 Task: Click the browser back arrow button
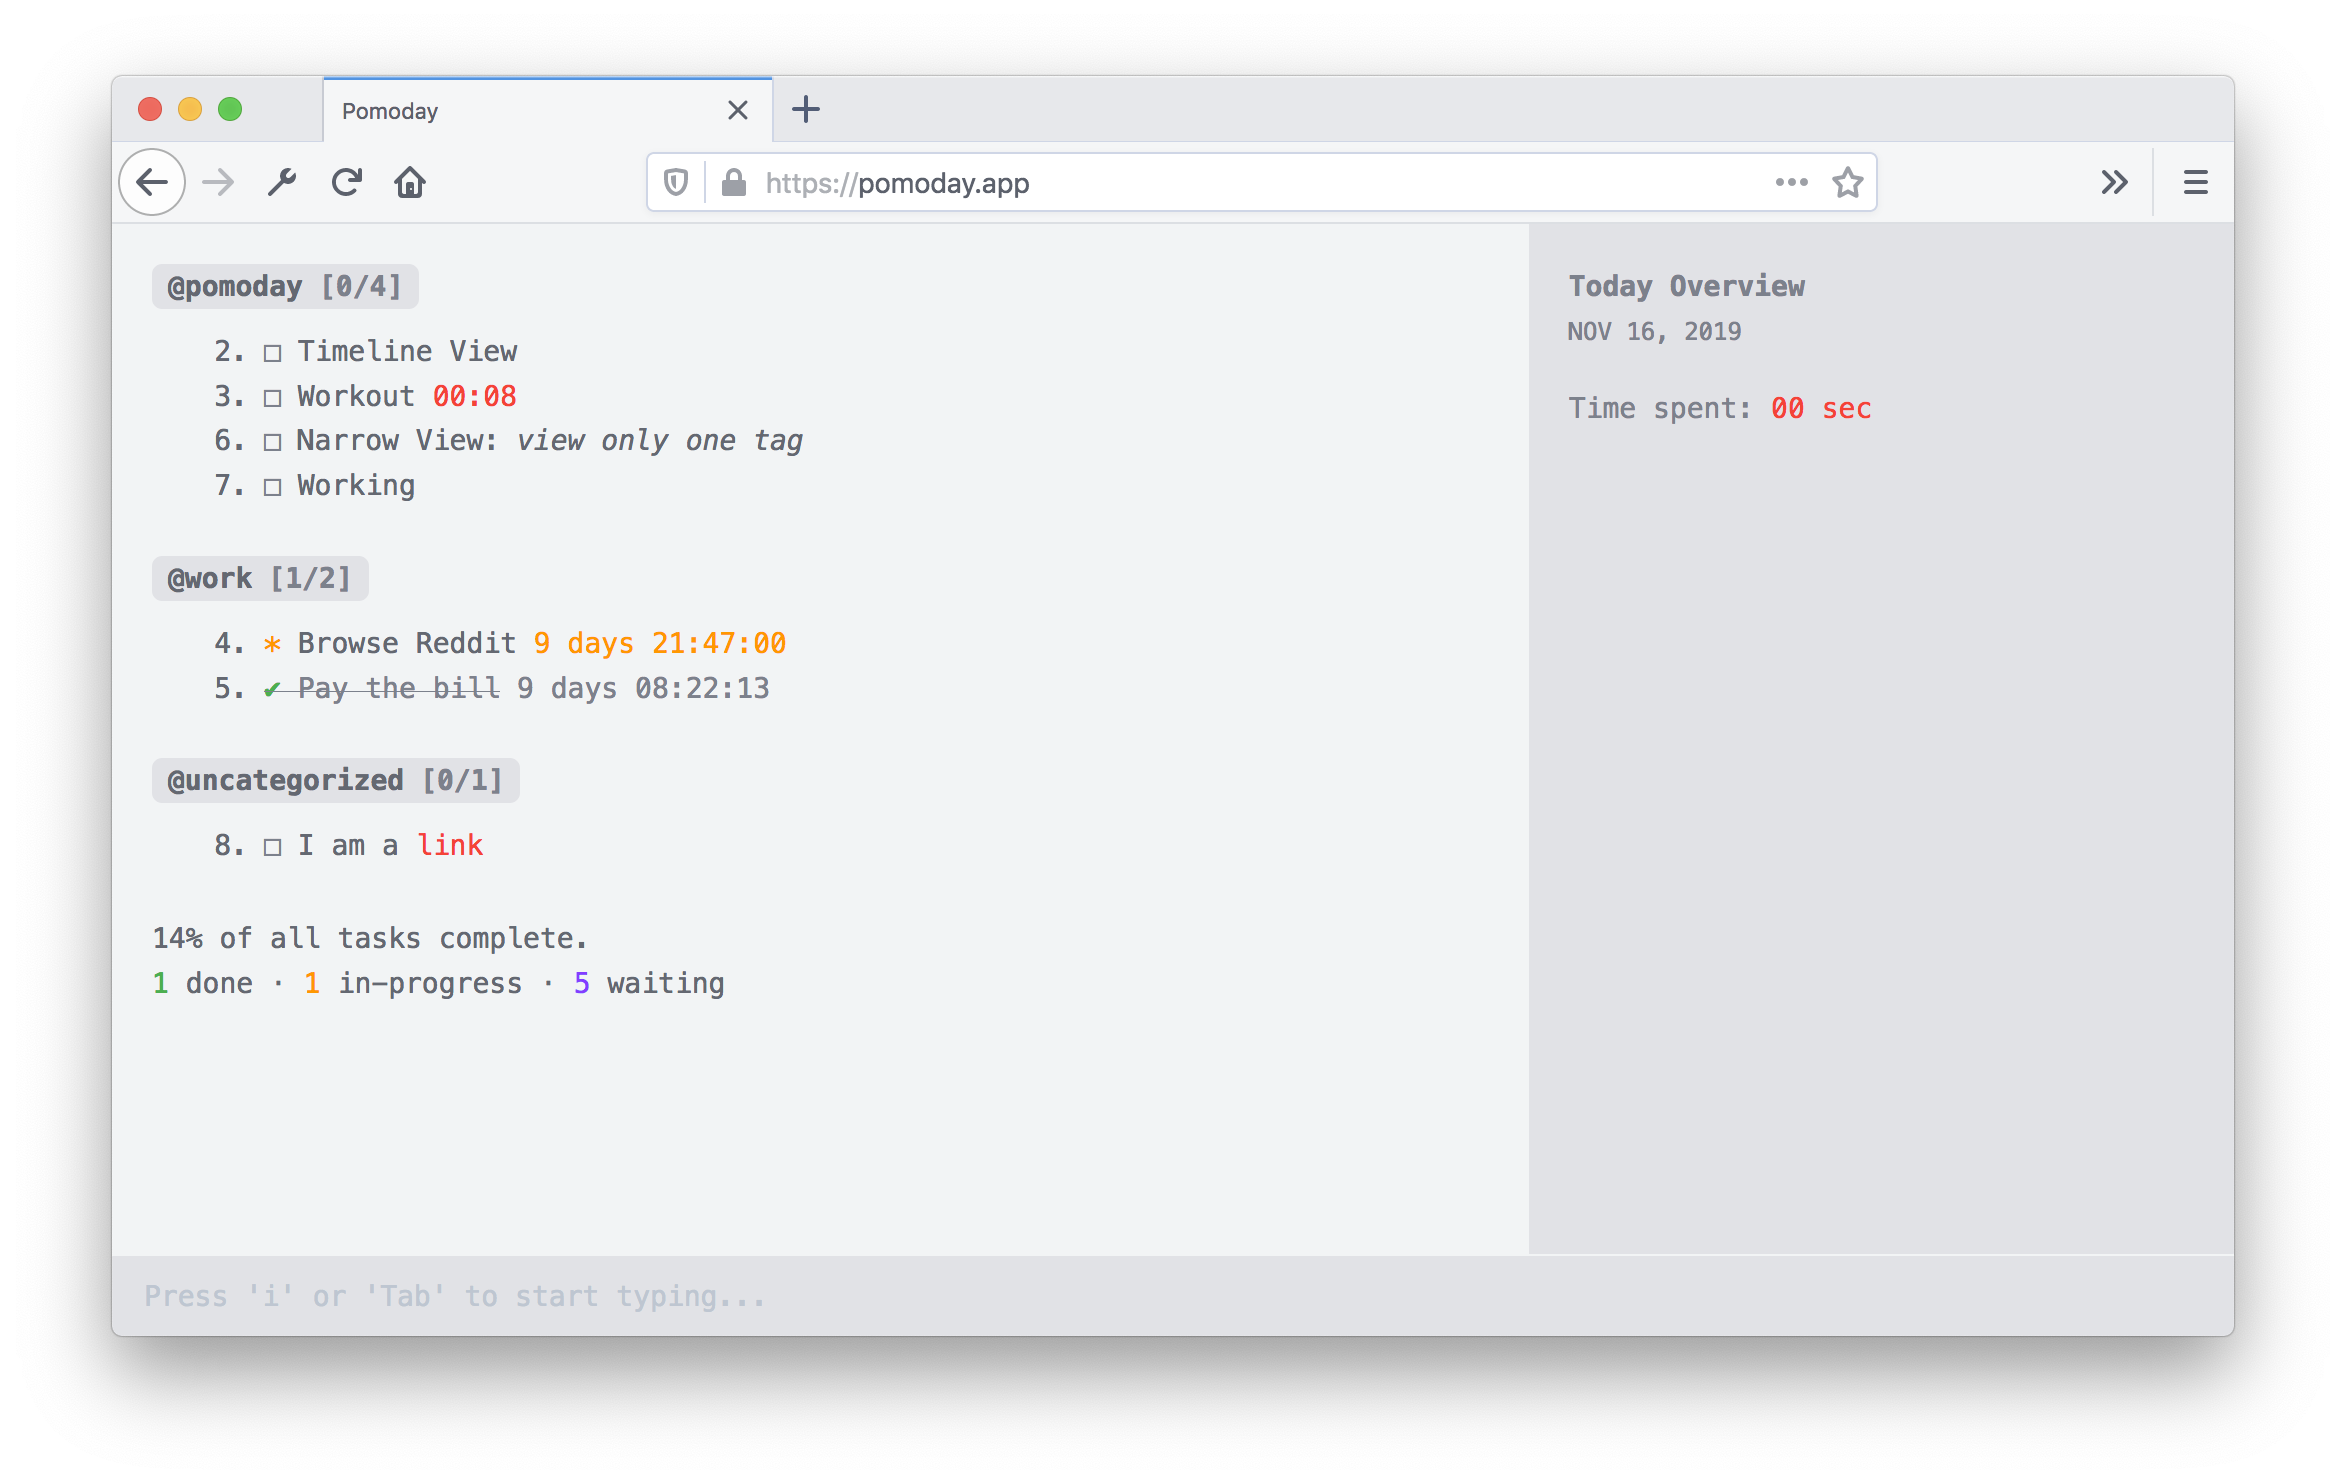coord(152,182)
